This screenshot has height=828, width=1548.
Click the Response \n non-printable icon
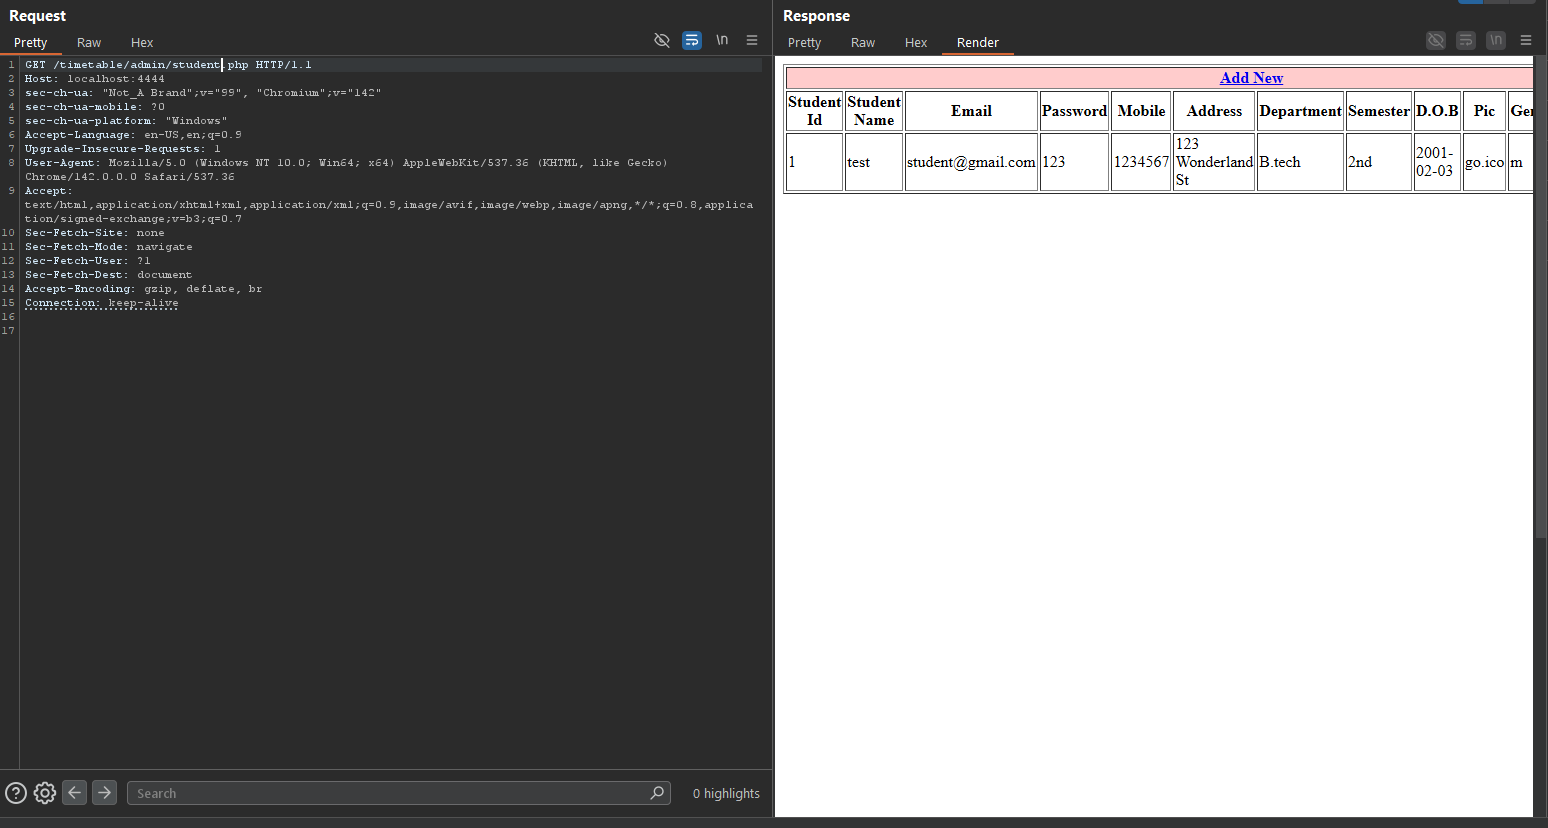pyautogui.click(x=1496, y=41)
